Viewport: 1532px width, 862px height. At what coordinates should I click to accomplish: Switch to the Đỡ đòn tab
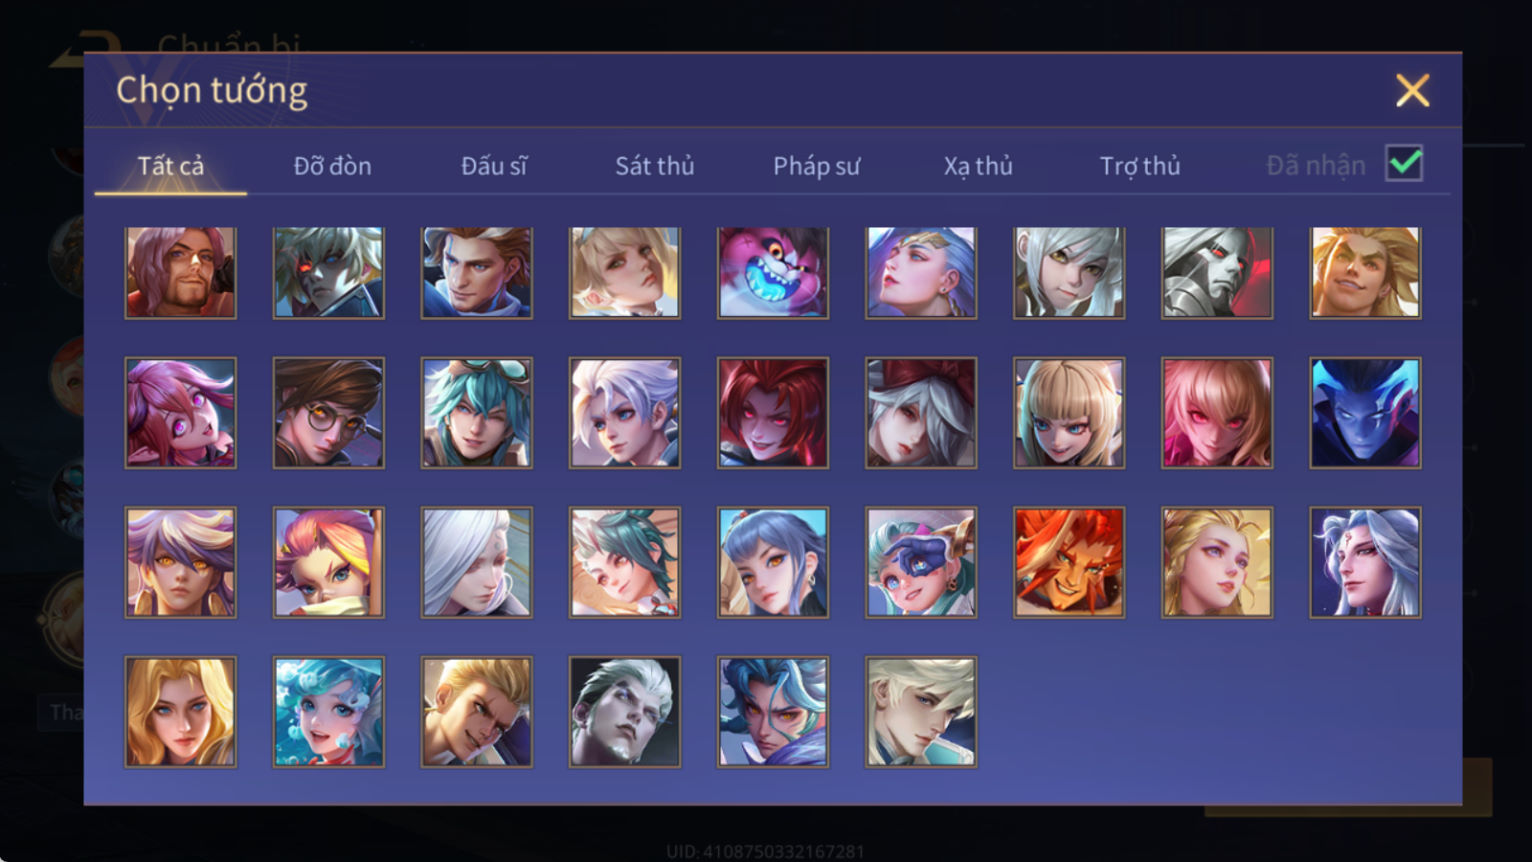coord(332,166)
